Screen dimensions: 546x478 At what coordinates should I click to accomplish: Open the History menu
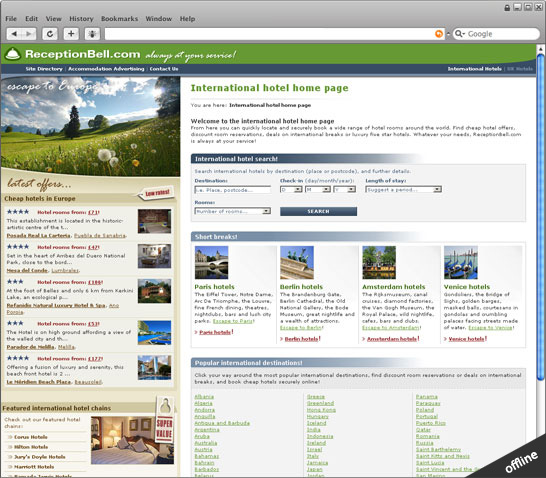pos(81,19)
